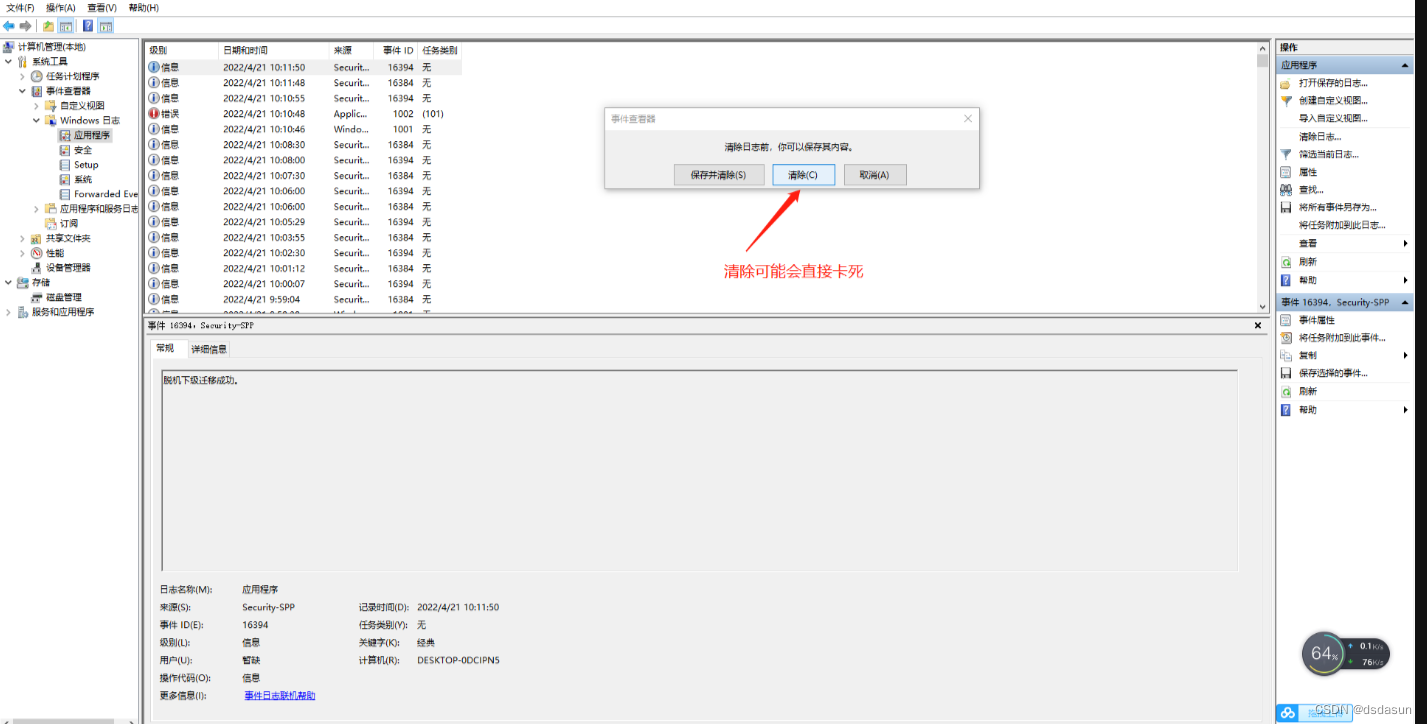Screen dimensions: 1427x724
Task: Open the 帮助(H) menu in menu bar
Action: click(144, 8)
